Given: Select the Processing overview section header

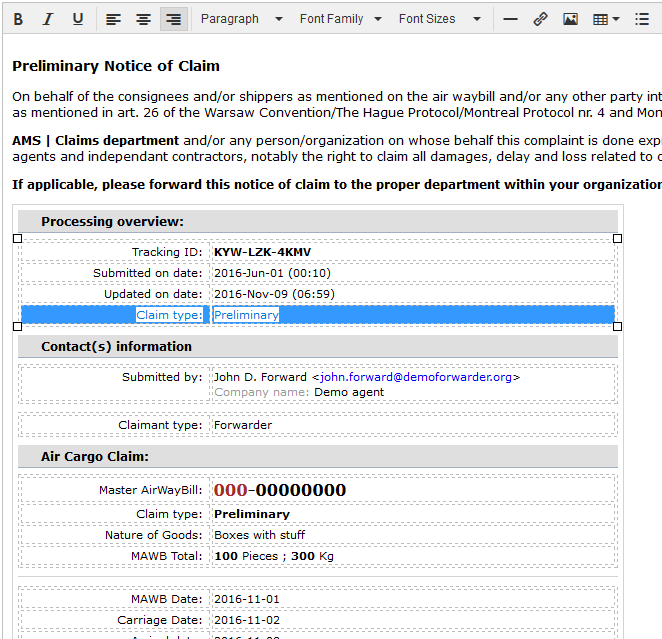Looking at the screenshot, I should (x=112, y=222).
